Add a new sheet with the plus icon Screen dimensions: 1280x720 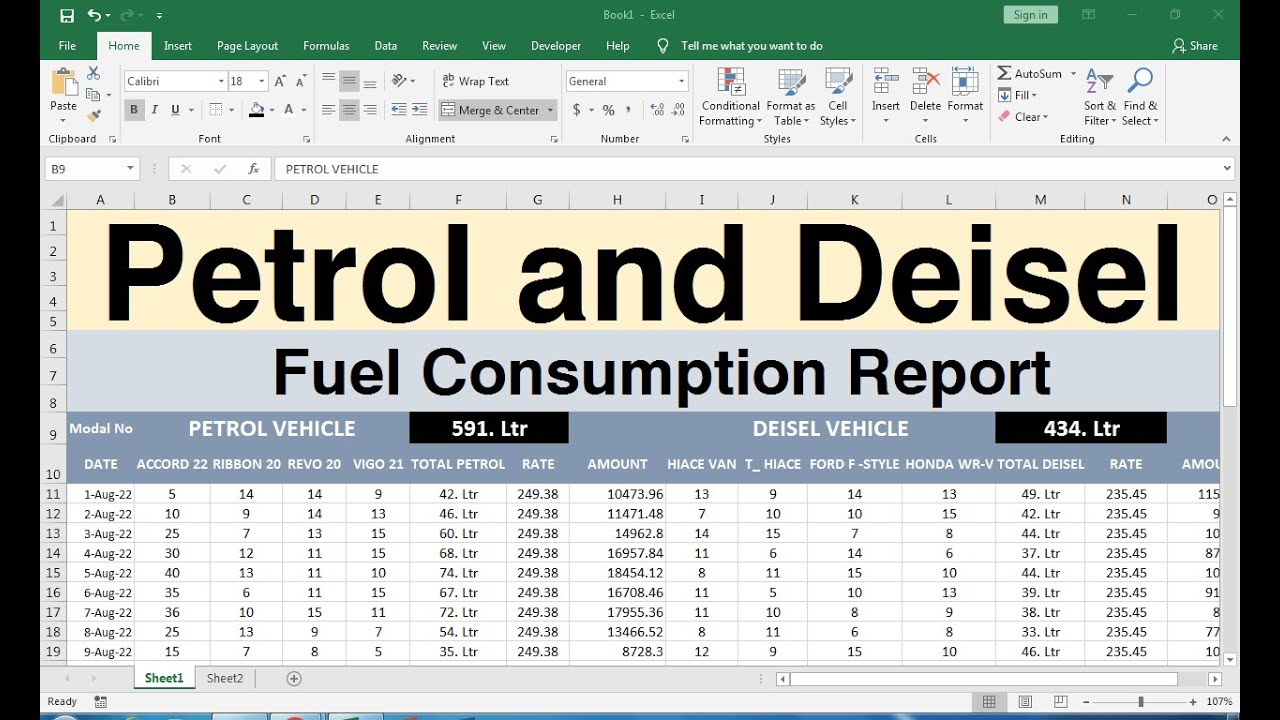click(294, 678)
